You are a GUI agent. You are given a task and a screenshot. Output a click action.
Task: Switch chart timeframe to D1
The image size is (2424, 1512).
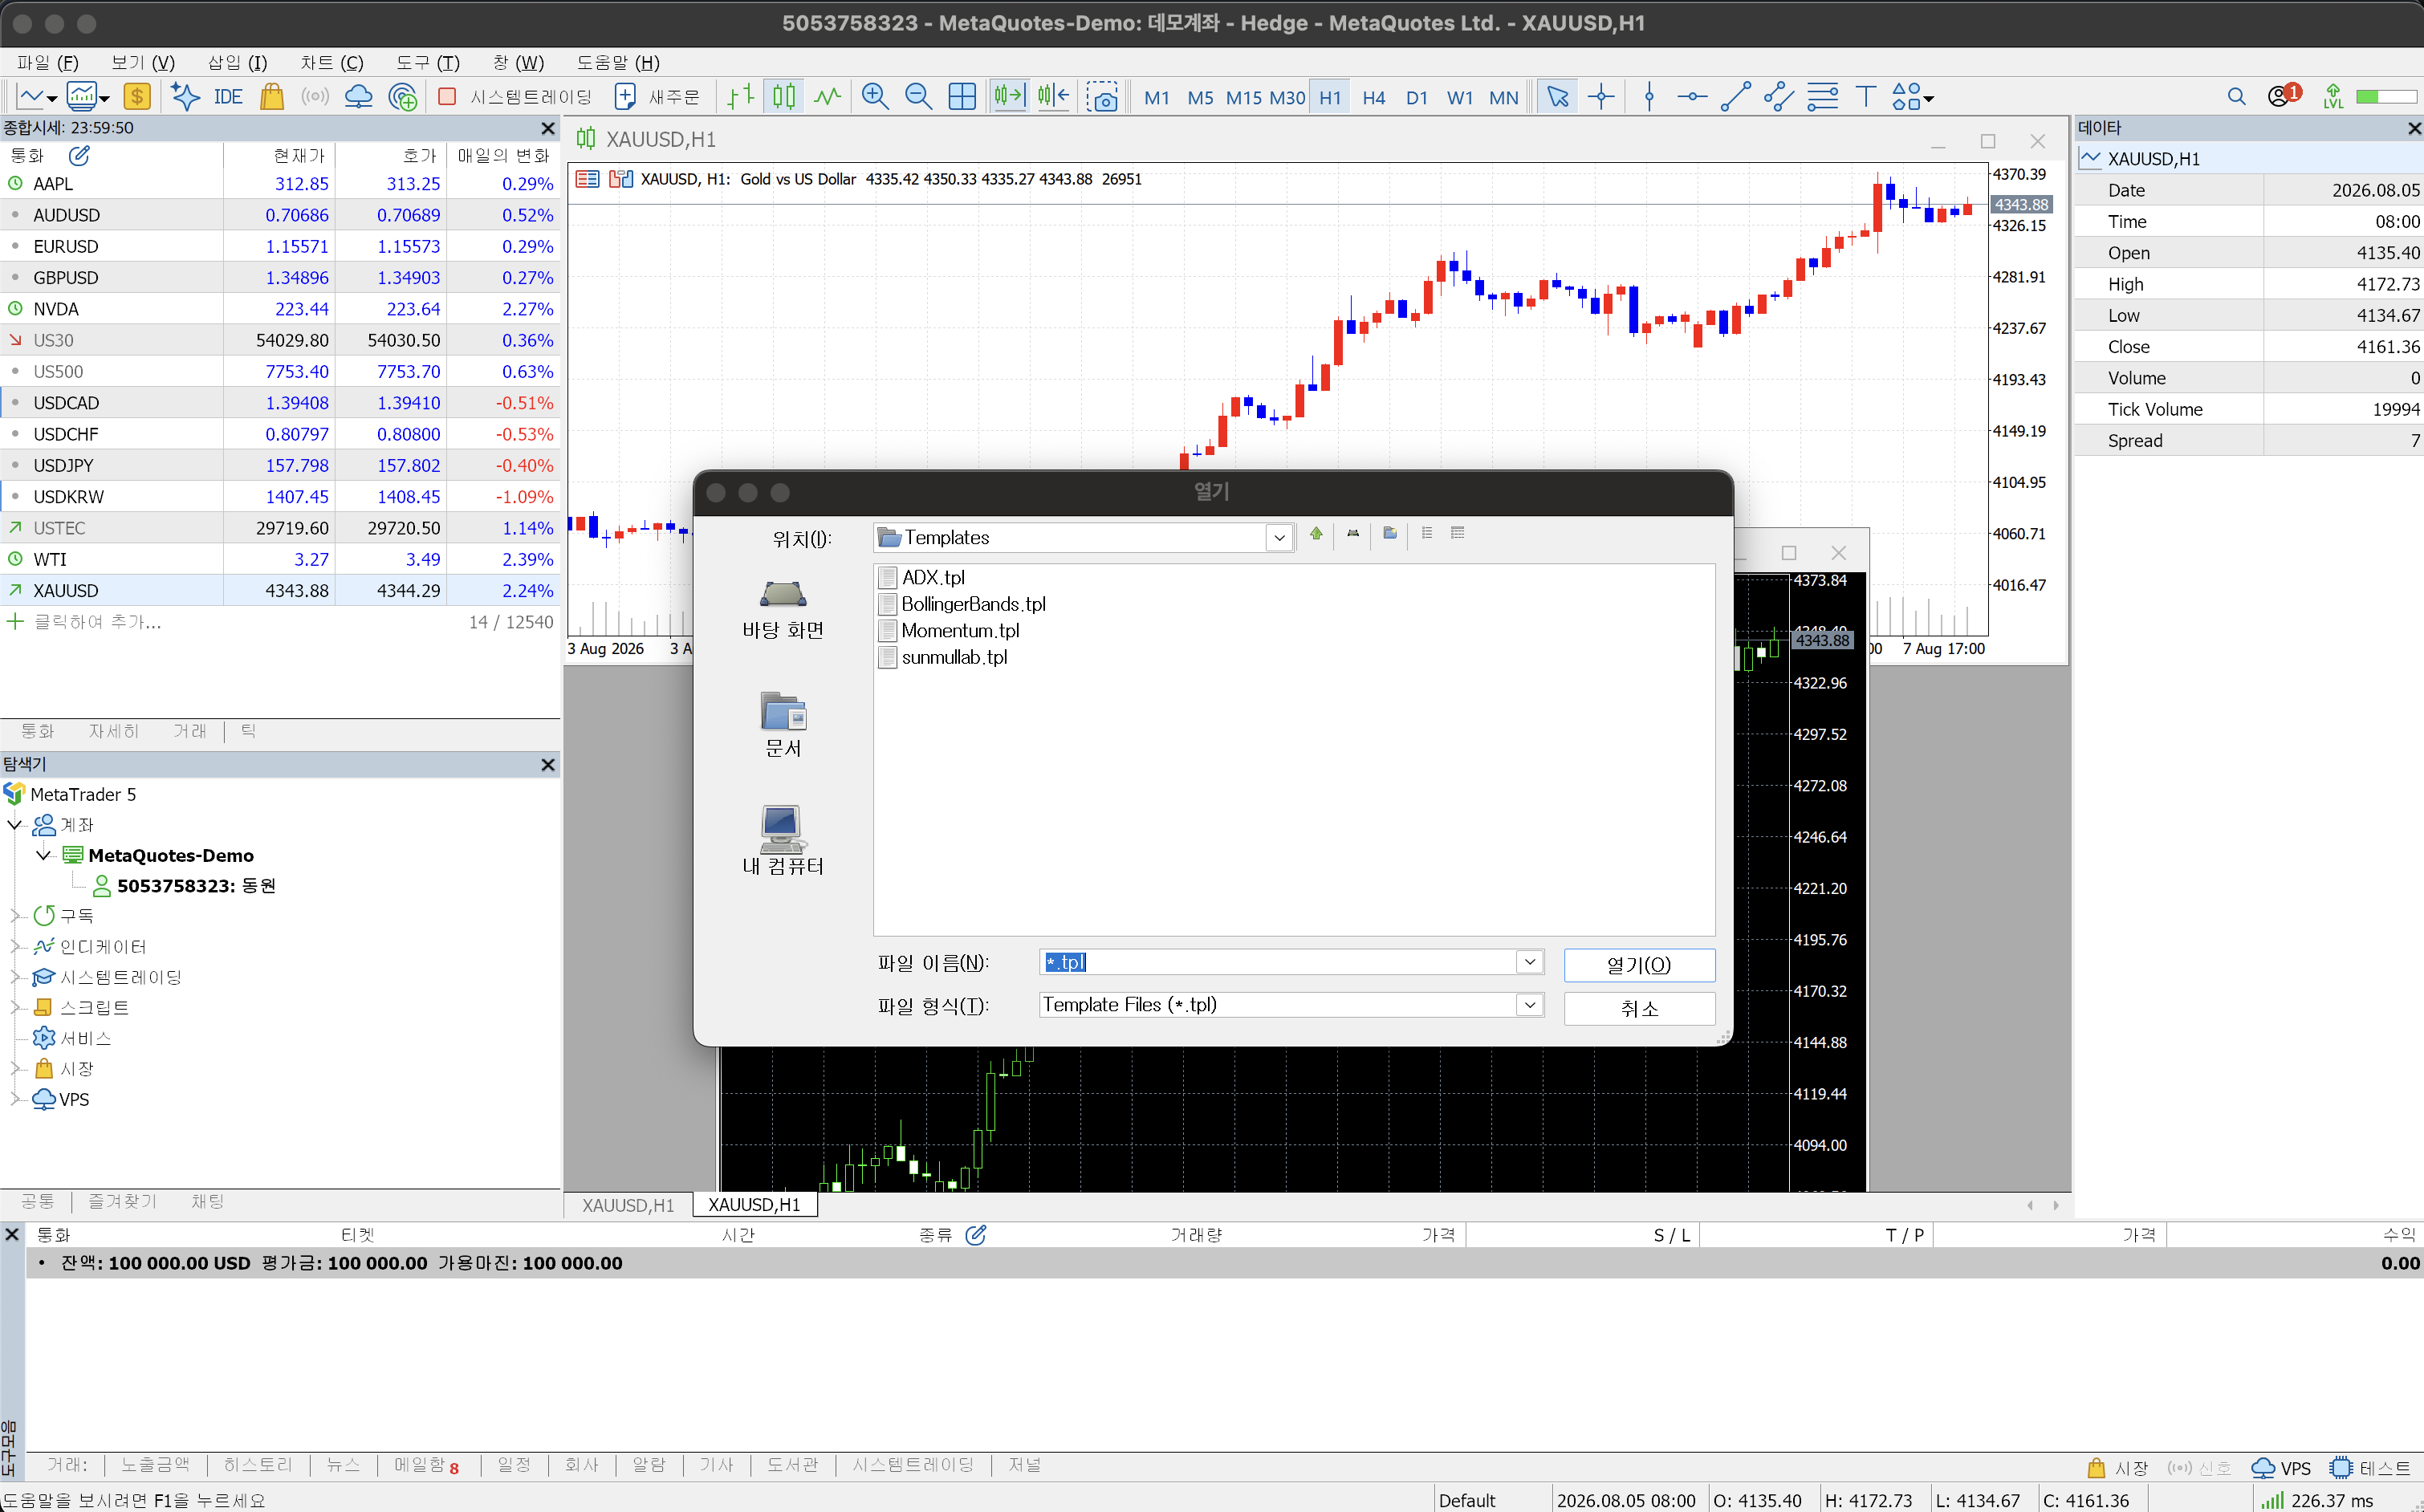click(1416, 98)
